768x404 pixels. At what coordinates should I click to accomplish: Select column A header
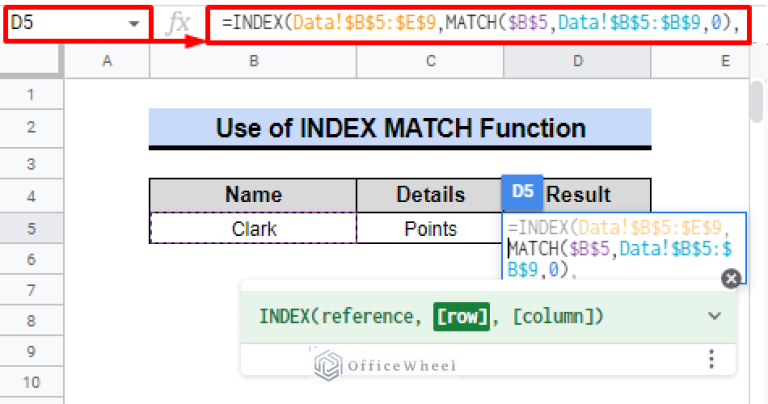click(107, 61)
